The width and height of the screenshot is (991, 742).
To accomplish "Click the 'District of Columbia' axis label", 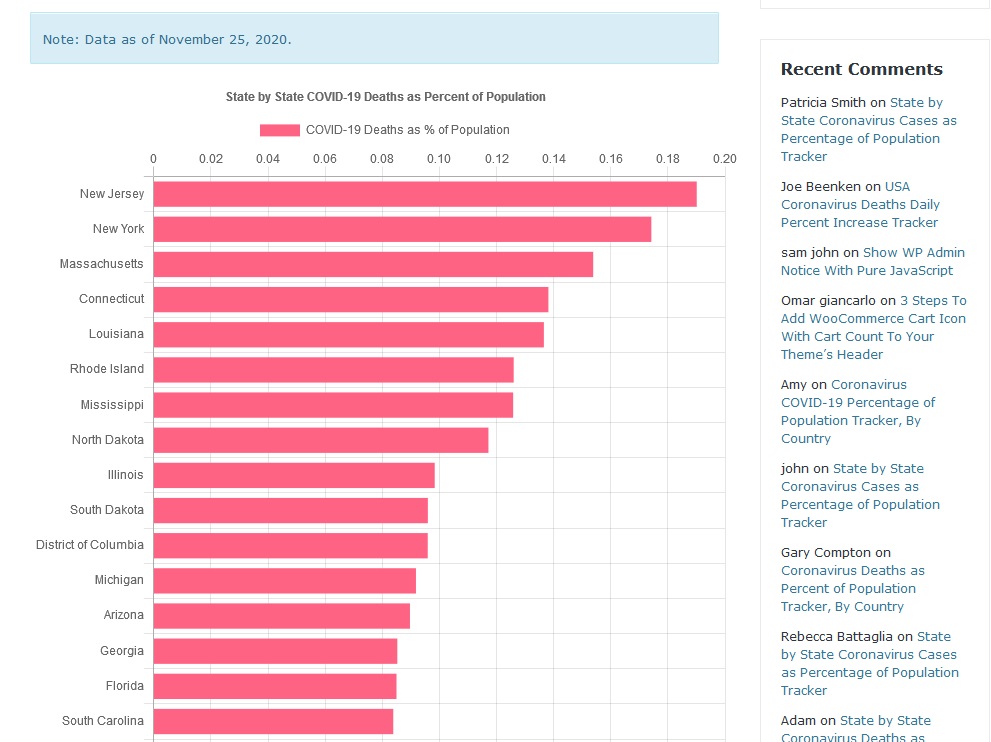I will click(90, 545).
